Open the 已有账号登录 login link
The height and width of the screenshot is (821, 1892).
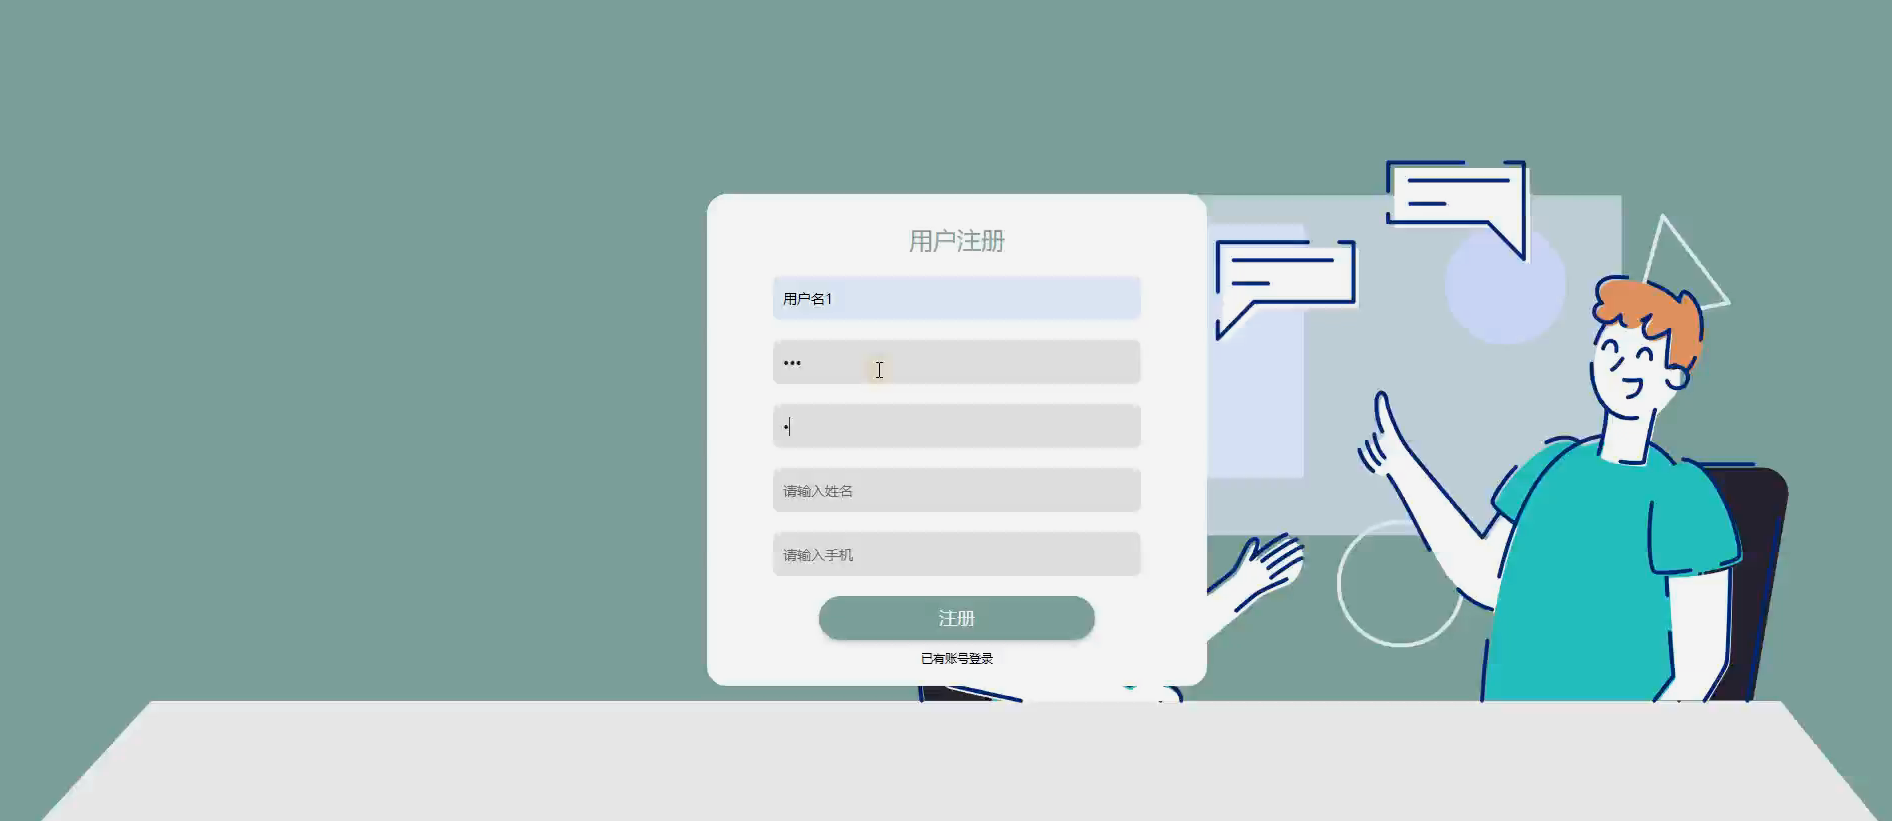point(957,658)
